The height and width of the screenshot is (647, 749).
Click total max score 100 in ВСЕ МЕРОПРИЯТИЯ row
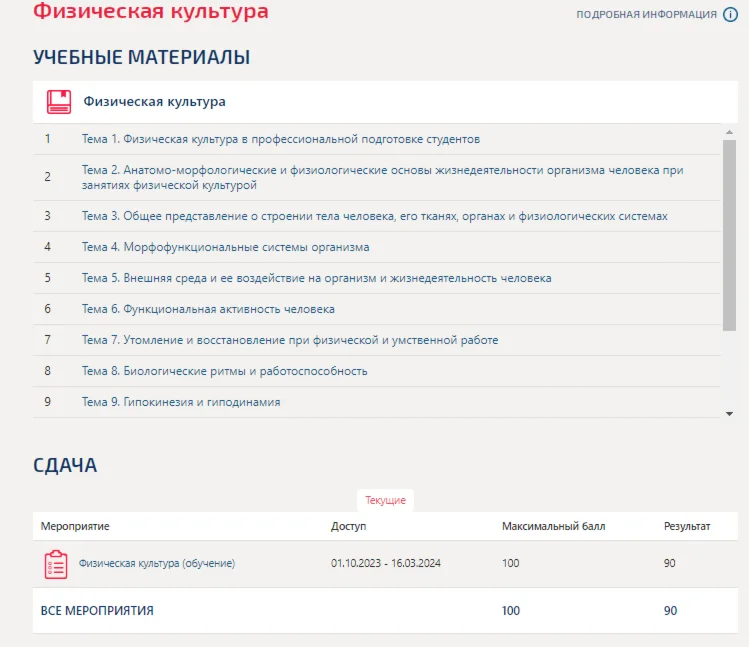tap(511, 611)
